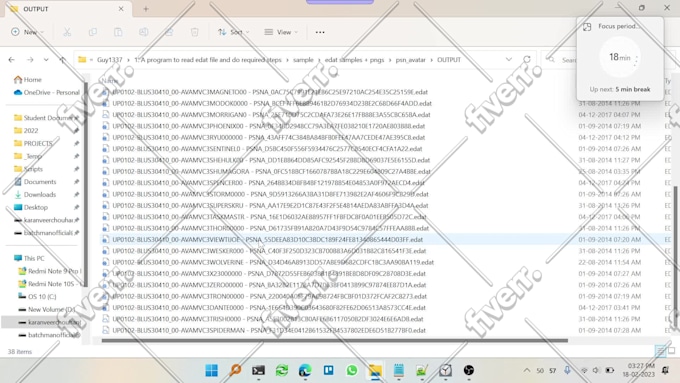Open the See more ellipsis menu
The height and width of the screenshot is (383, 680).
point(320,32)
